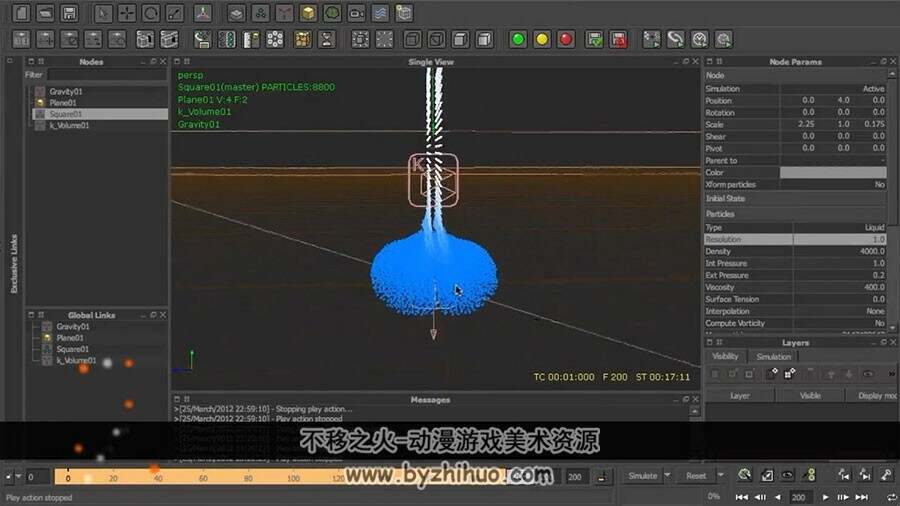The height and width of the screenshot is (506, 900).
Task: Select Square01 in Global Links
Action: pos(72,349)
